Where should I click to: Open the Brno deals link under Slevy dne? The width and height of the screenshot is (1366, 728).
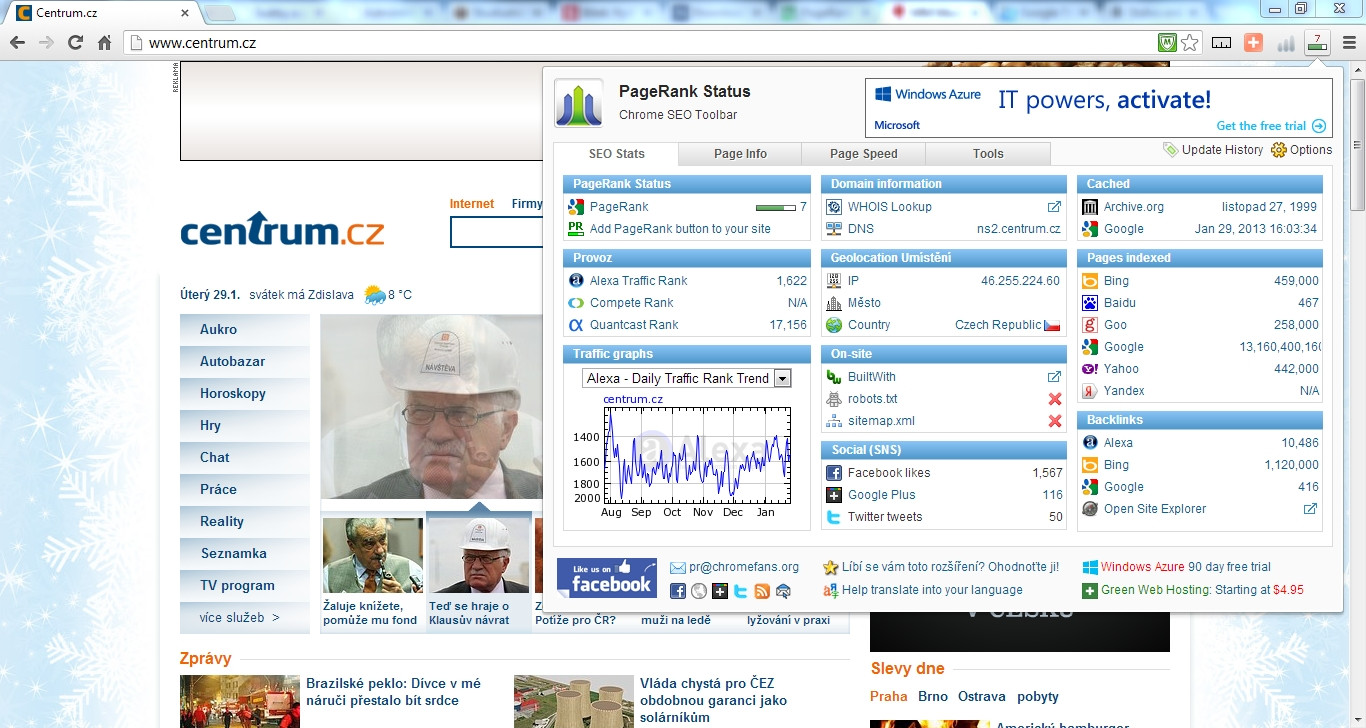tap(933, 696)
